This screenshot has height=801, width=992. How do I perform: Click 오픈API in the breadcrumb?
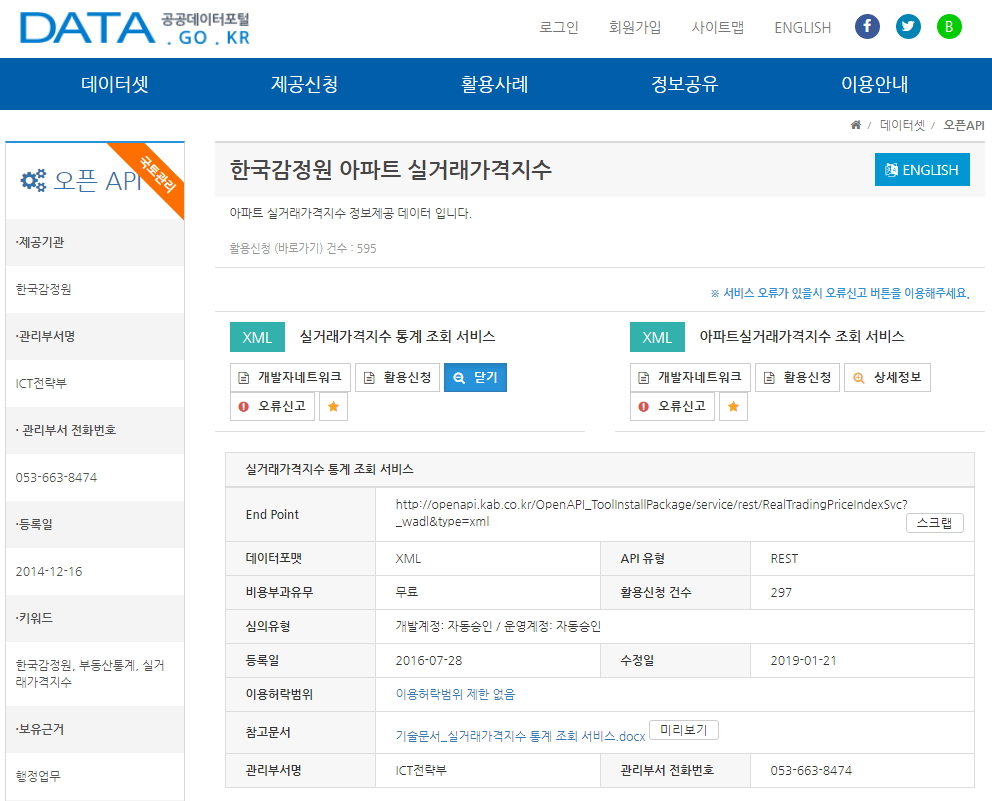point(964,125)
